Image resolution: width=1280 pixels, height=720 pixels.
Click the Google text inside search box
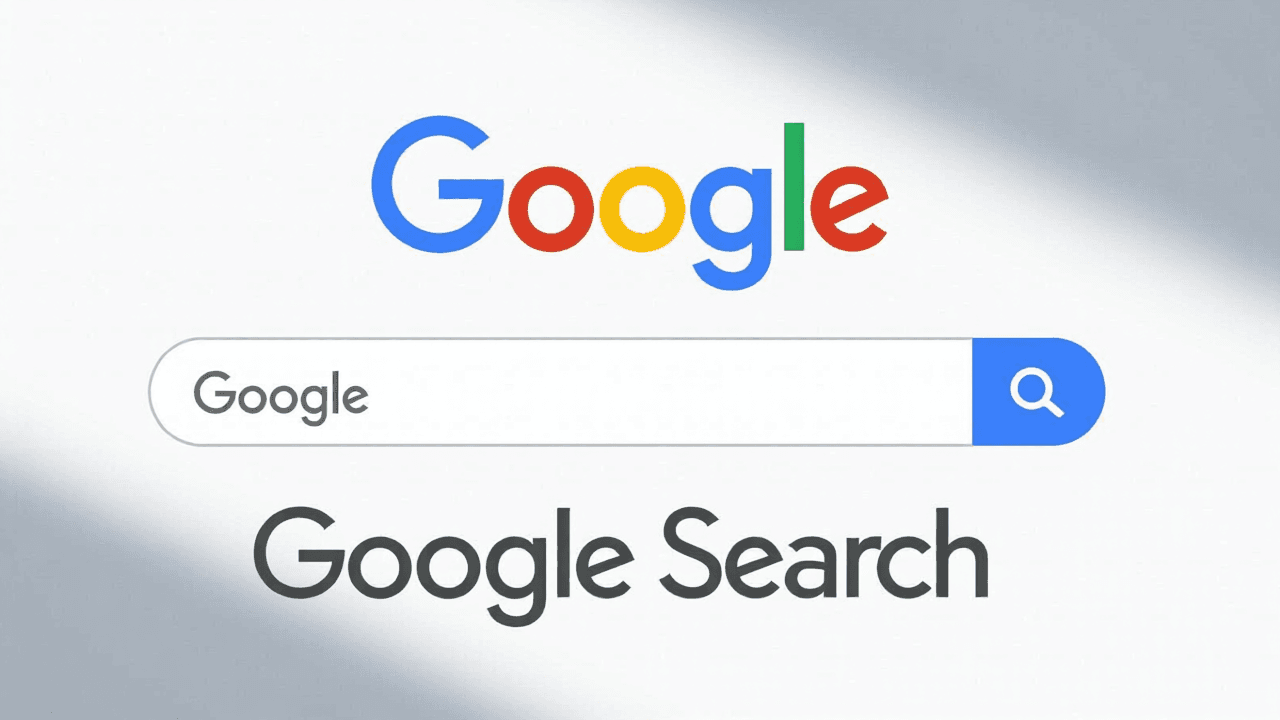point(281,398)
